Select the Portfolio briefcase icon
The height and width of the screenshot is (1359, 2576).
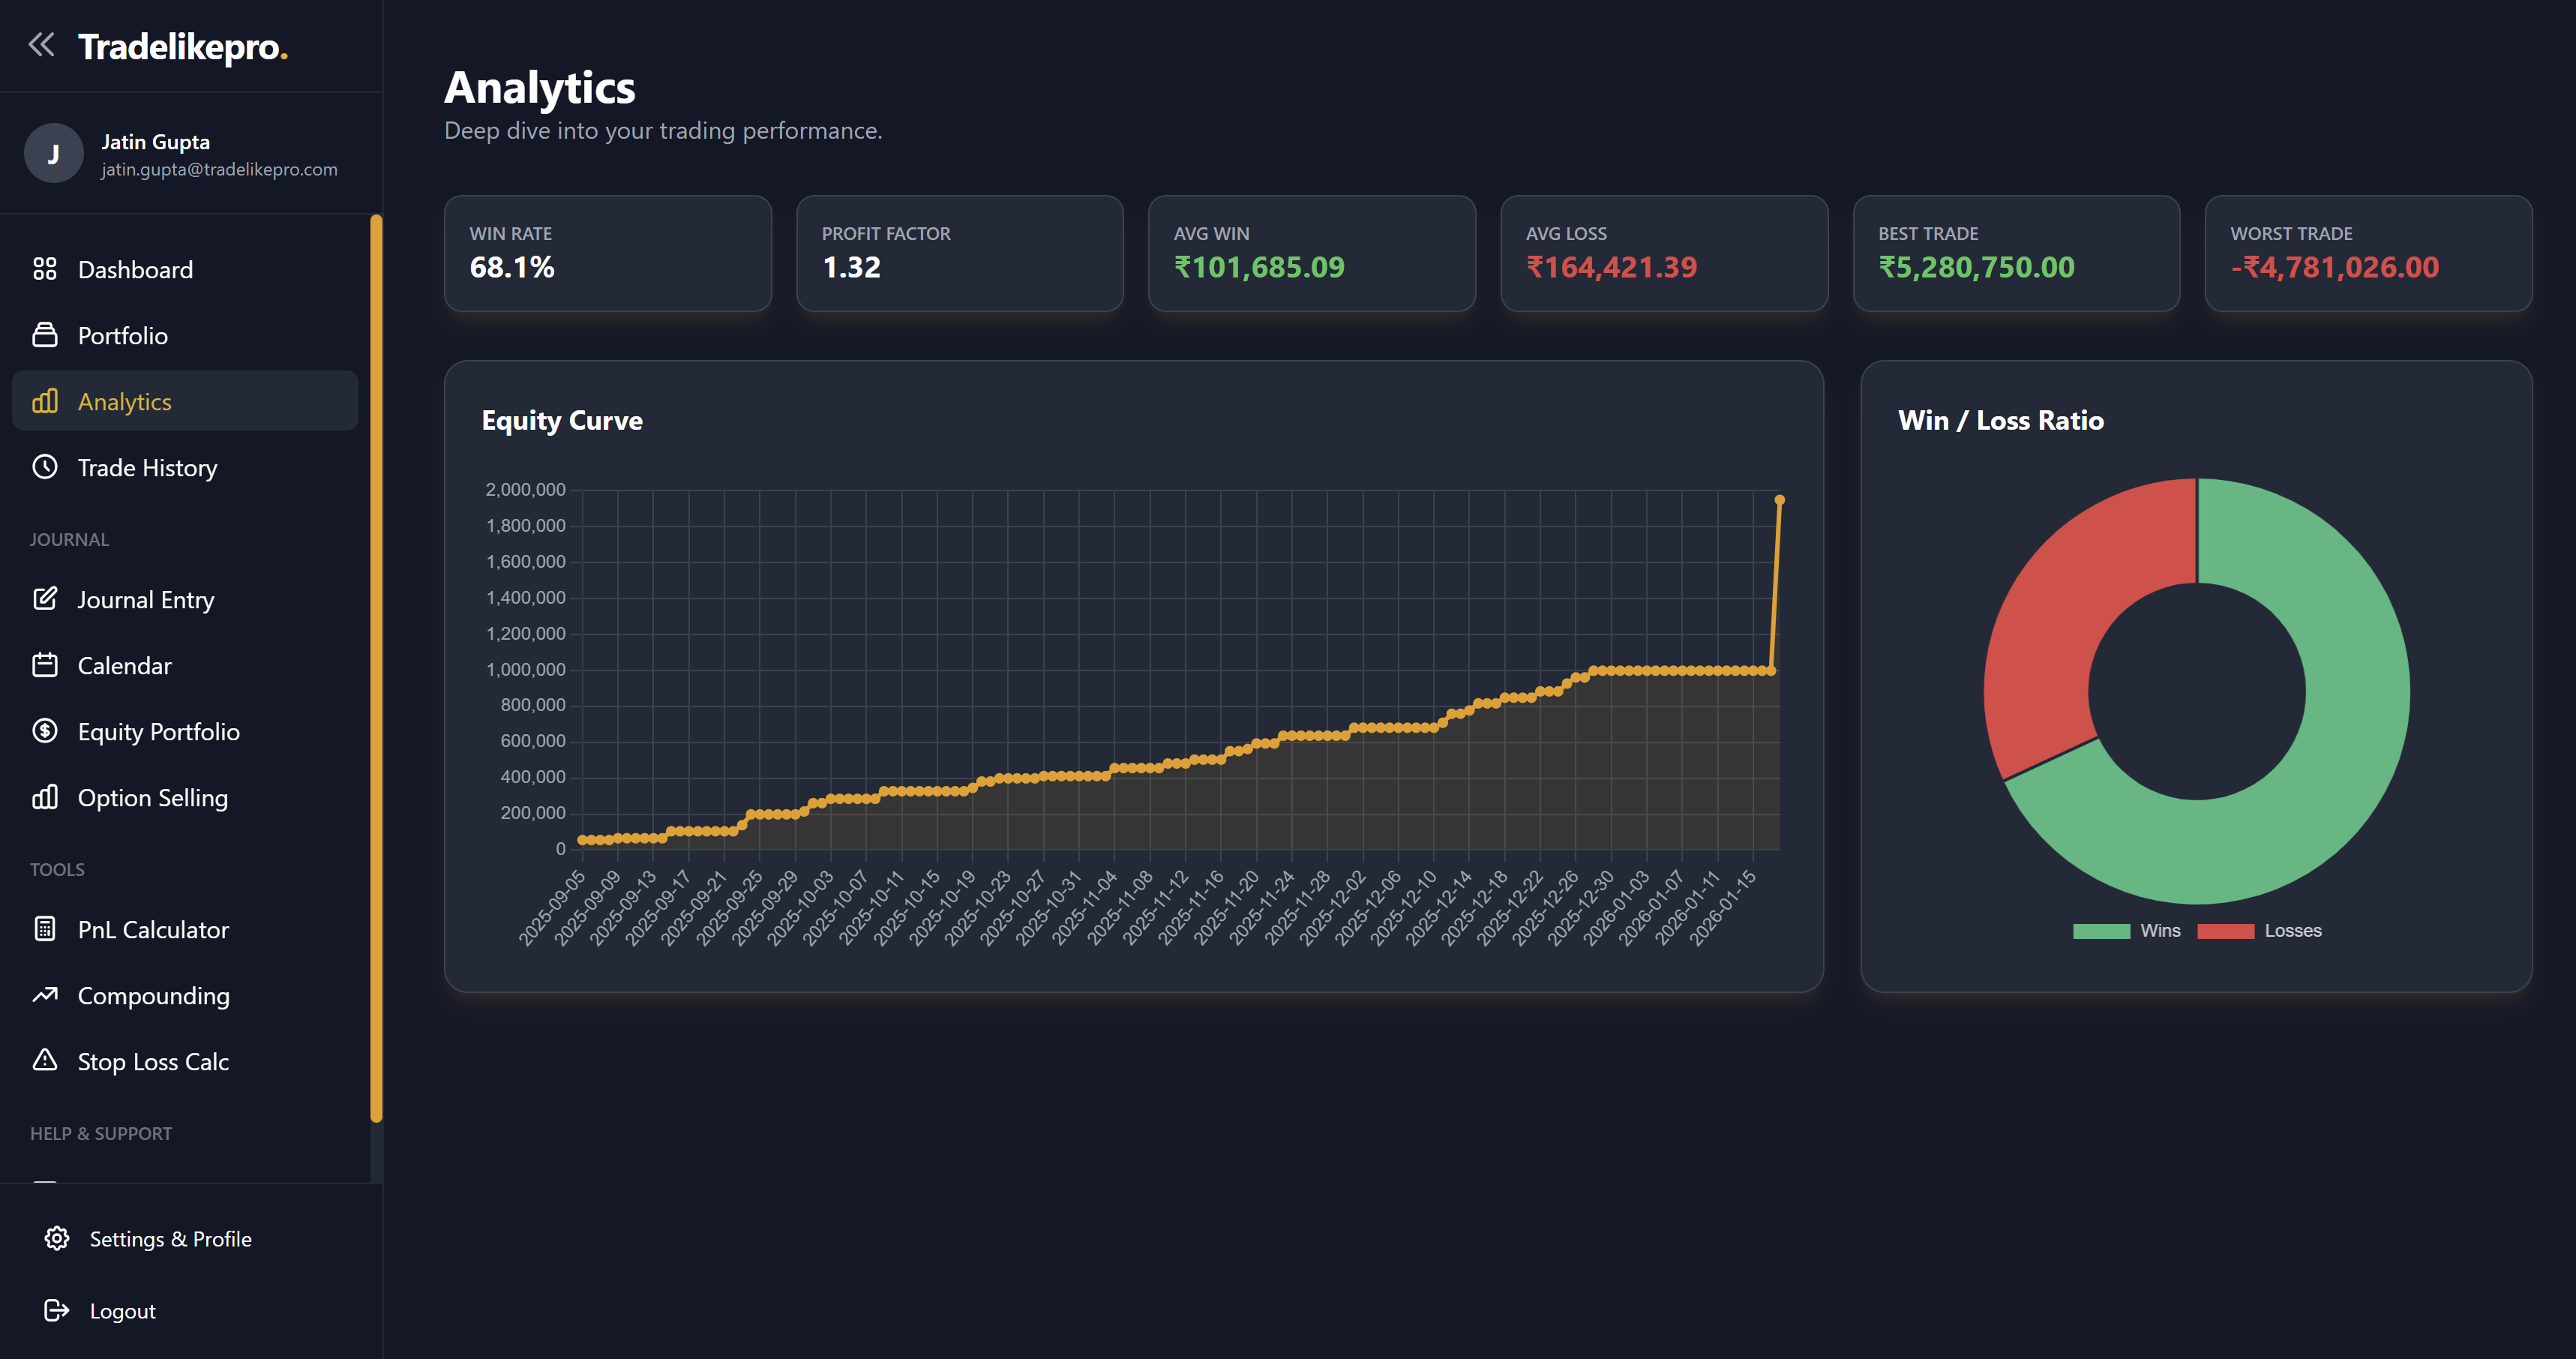pyautogui.click(x=46, y=335)
